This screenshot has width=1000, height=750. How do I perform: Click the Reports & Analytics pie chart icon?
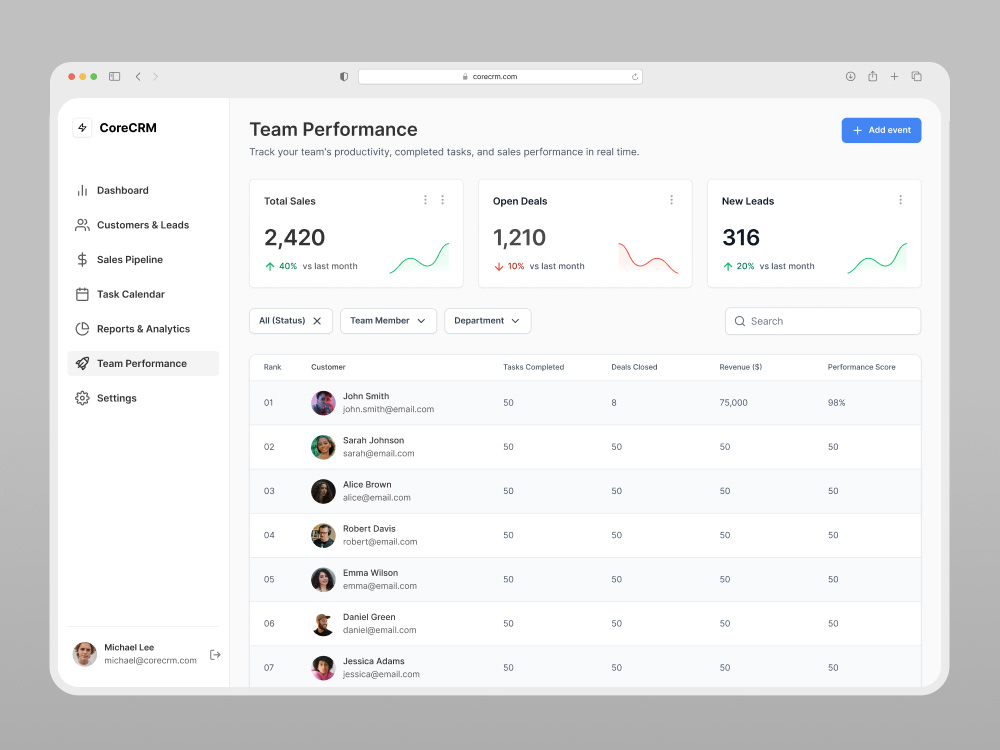(82, 328)
